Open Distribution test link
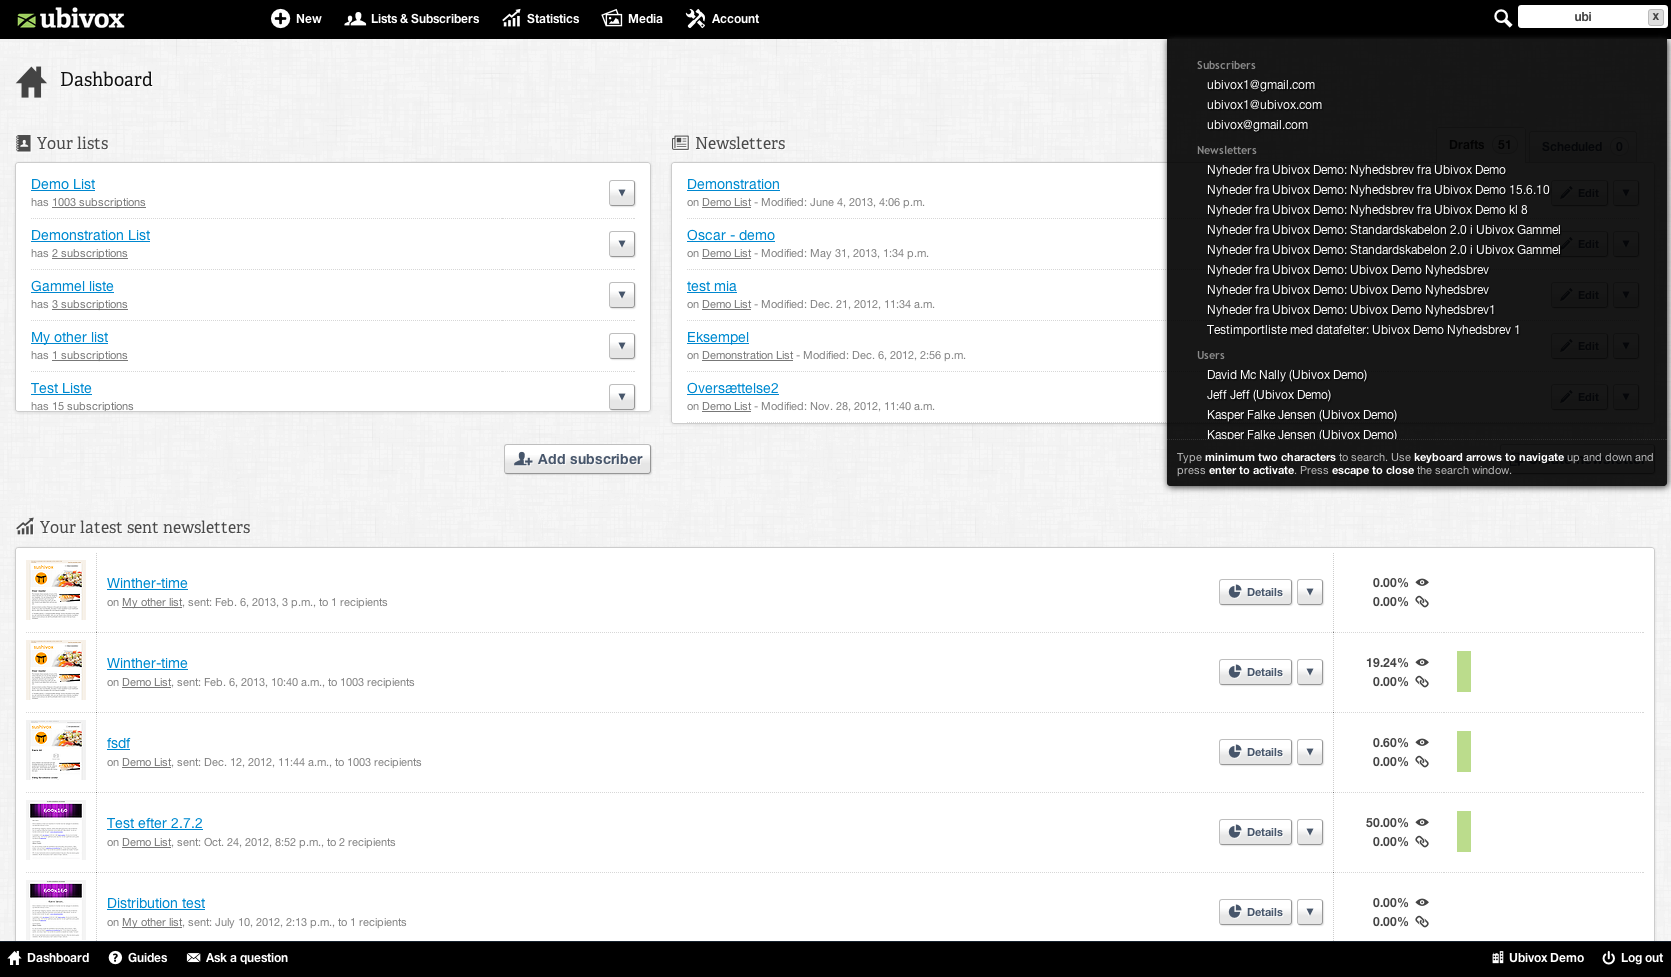1671x977 pixels. (156, 903)
